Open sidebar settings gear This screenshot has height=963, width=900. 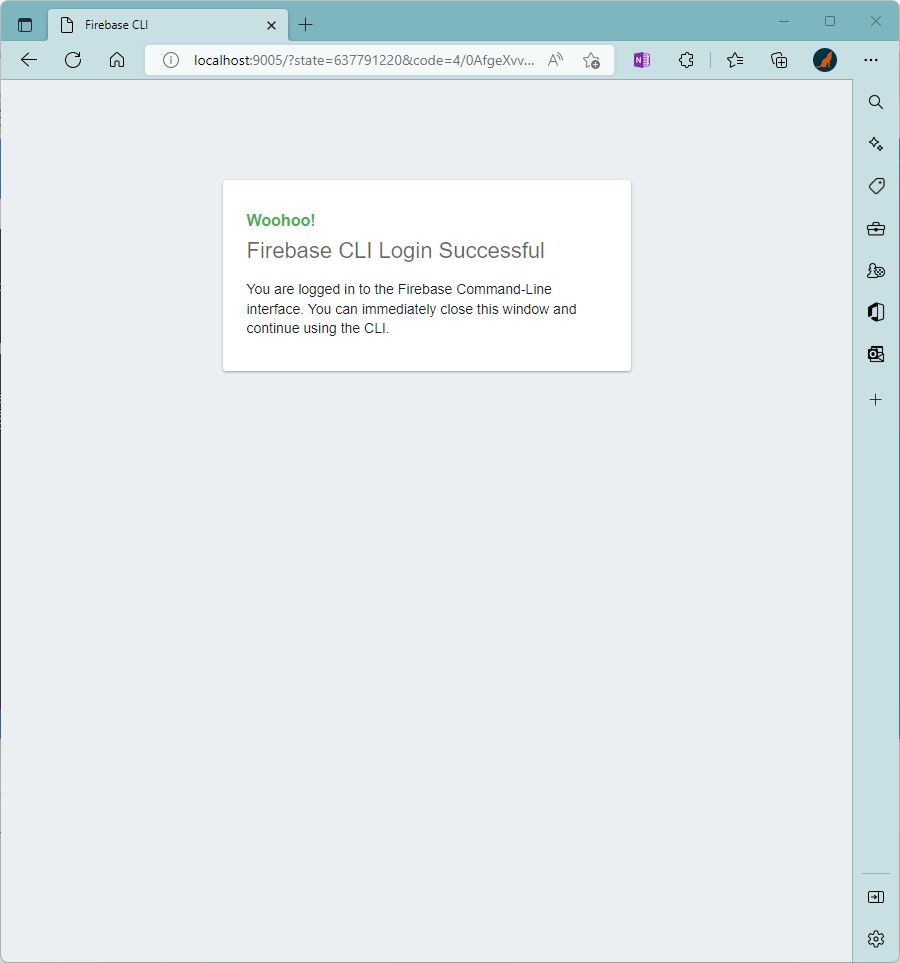pos(876,938)
